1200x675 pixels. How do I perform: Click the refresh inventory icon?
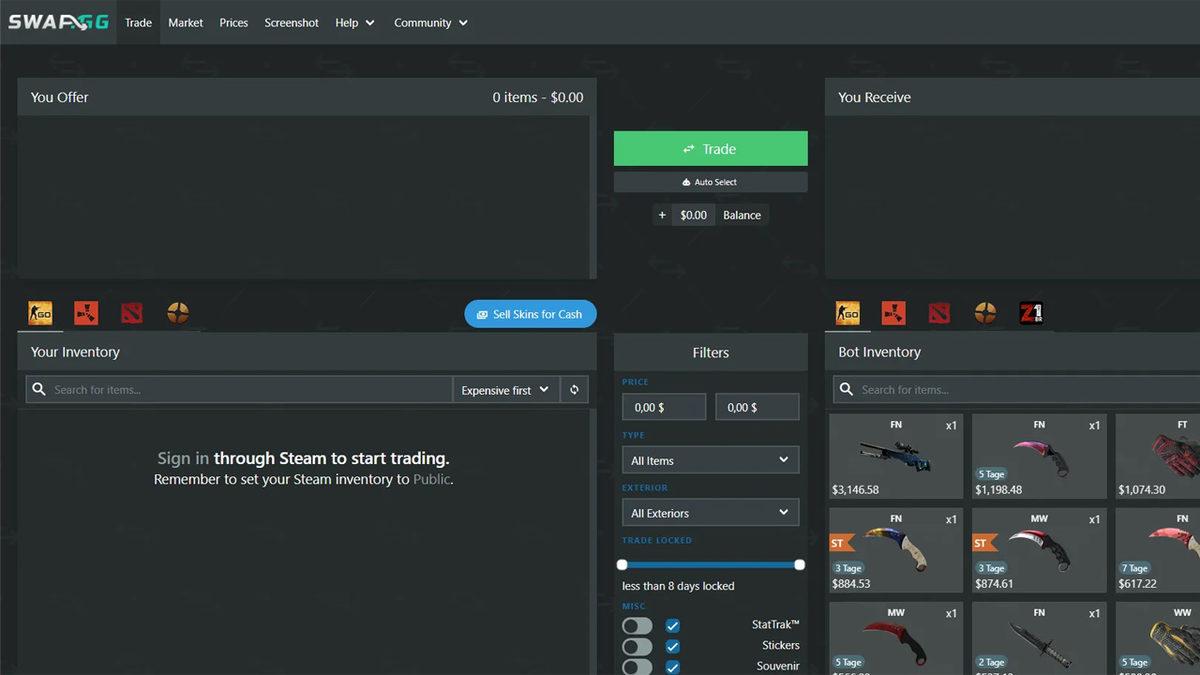pos(574,389)
